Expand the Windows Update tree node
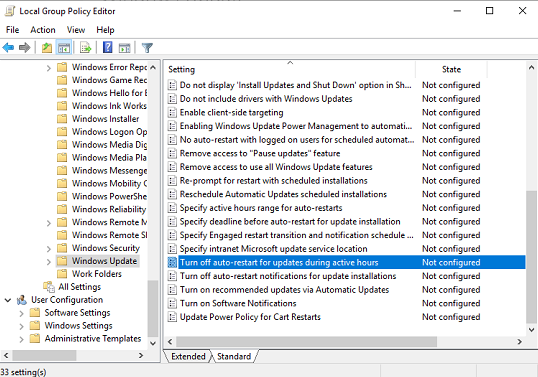This screenshot has height=377, width=538. point(49,262)
